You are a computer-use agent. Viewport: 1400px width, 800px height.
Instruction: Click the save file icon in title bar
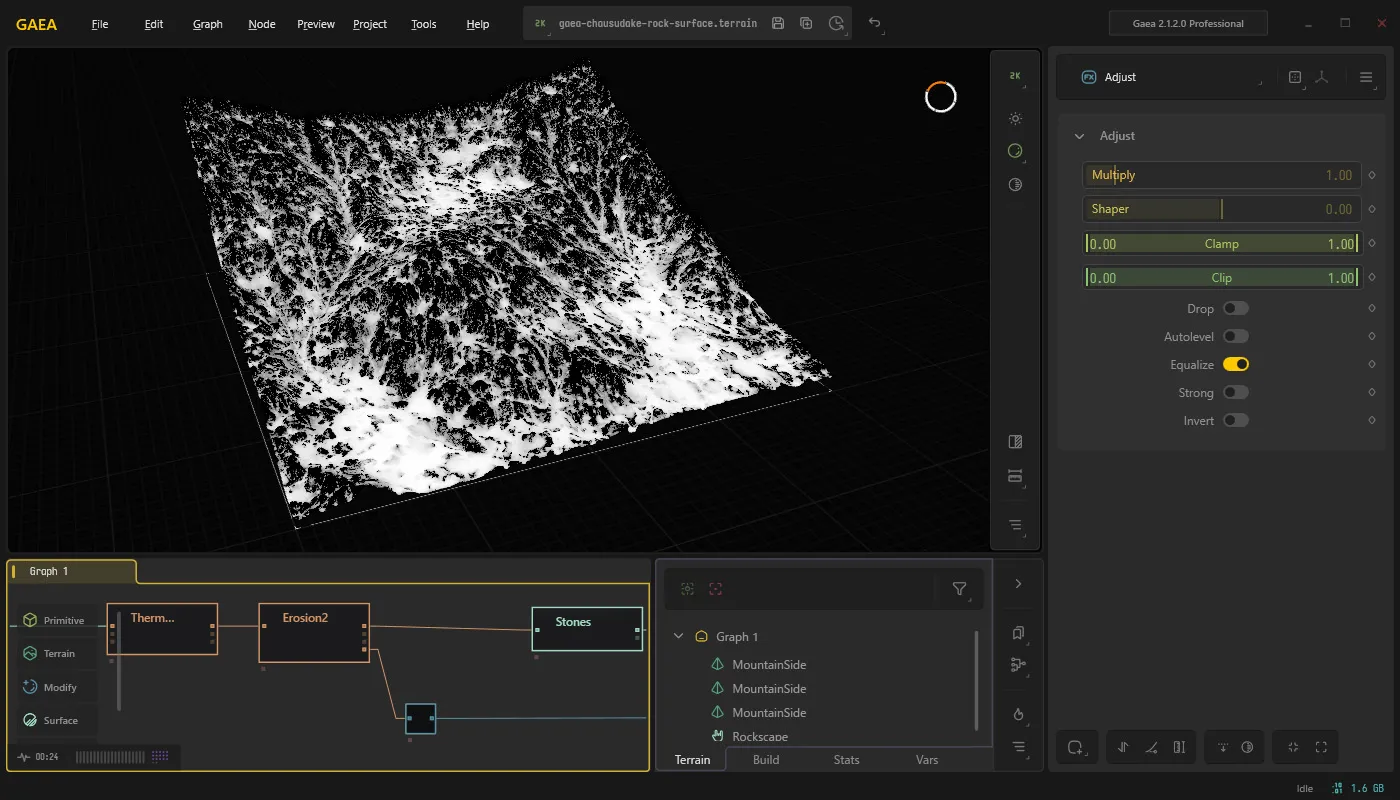pyautogui.click(x=778, y=23)
